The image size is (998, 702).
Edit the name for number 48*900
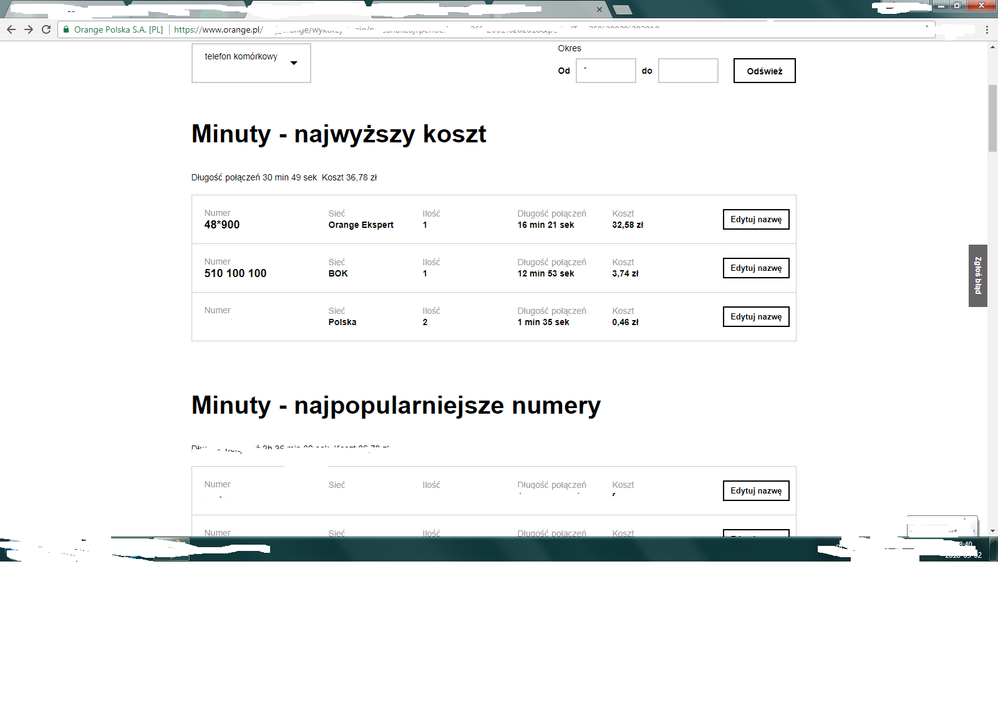click(x=756, y=219)
